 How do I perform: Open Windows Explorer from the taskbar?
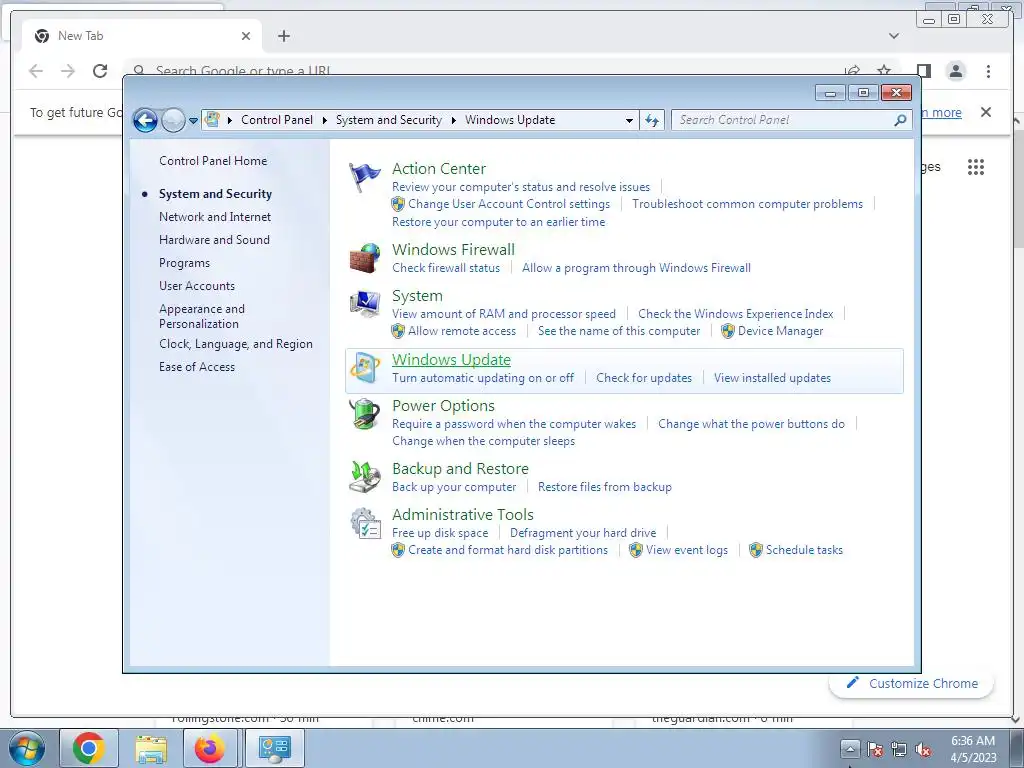[x=151, y=748]
